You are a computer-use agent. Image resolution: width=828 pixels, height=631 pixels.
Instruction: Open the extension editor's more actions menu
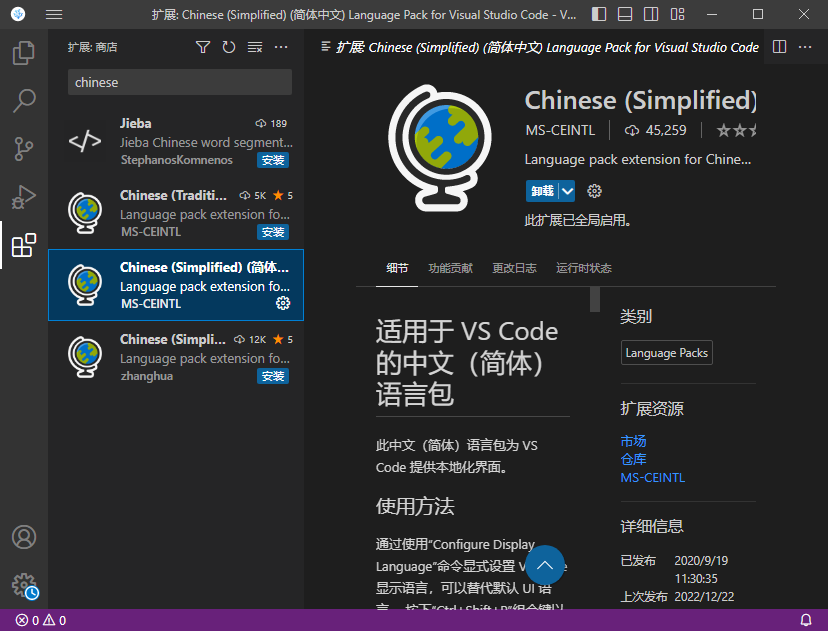tap(806, 47)
